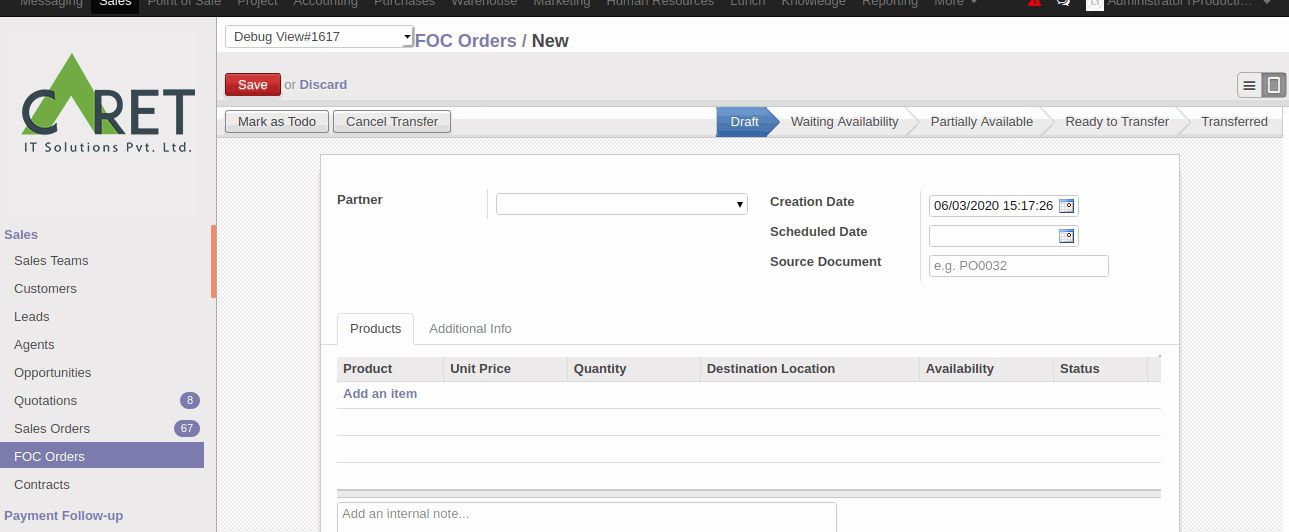
Task: Click the Source Document input field
Action: 1018,266
